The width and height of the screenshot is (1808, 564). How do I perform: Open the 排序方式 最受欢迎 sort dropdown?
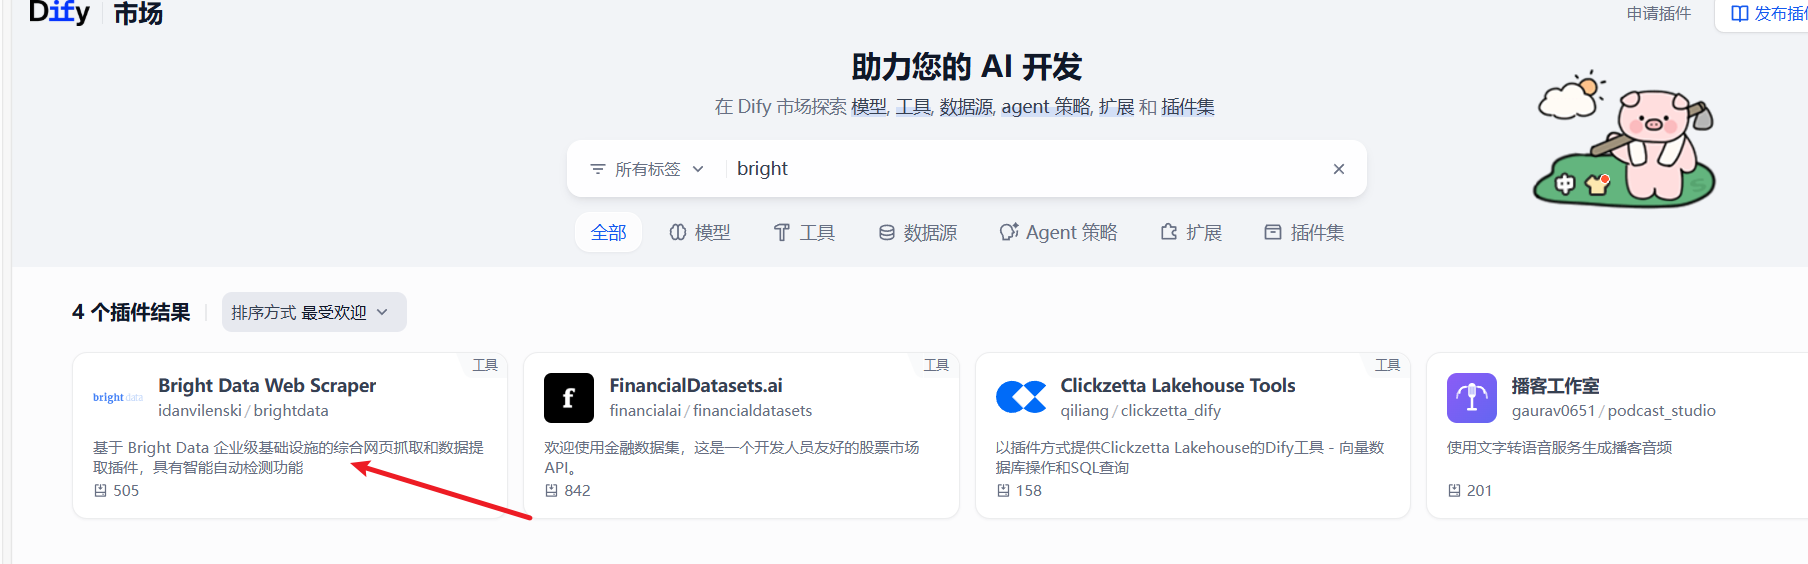point(314,312)
